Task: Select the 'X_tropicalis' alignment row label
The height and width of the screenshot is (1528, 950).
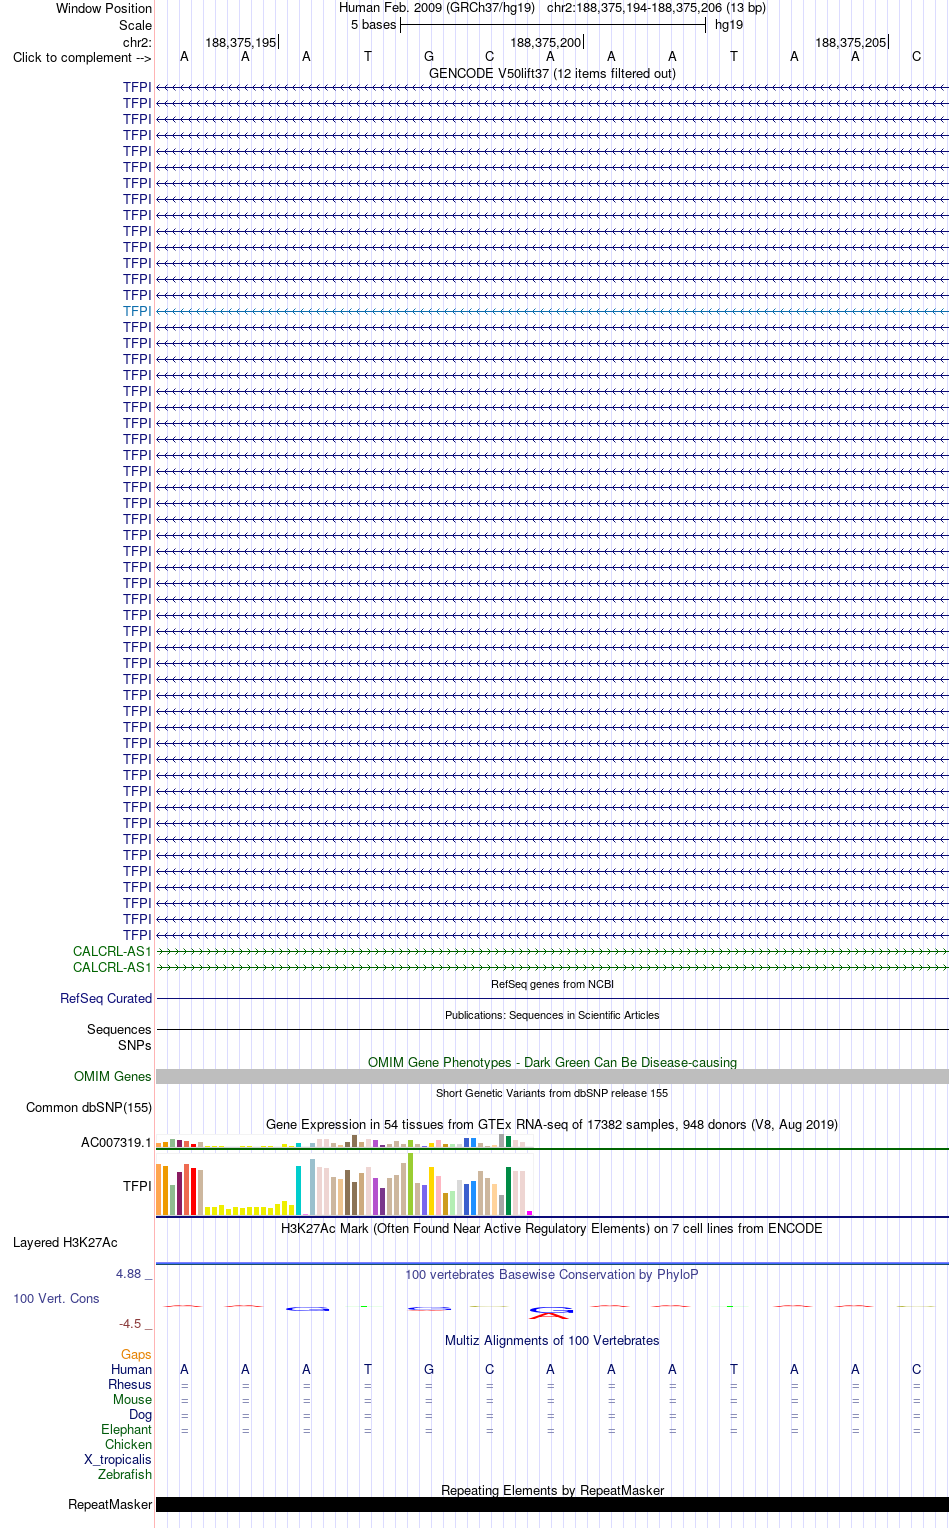Action: (x=118, y=1459)
